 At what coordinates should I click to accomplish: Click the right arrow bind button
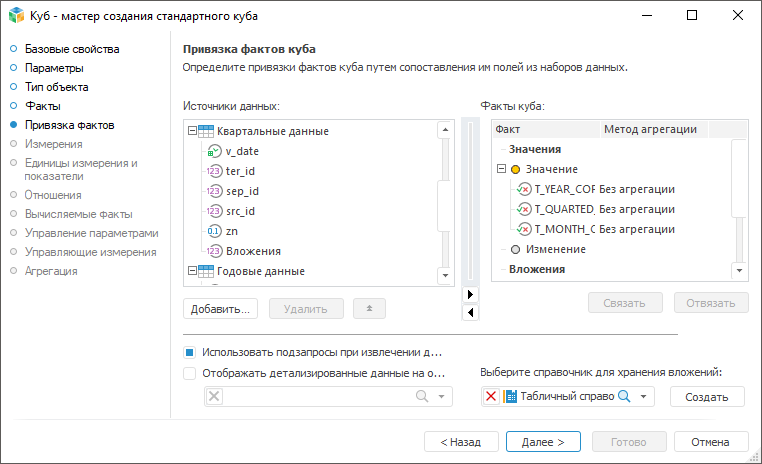point(471,295)
